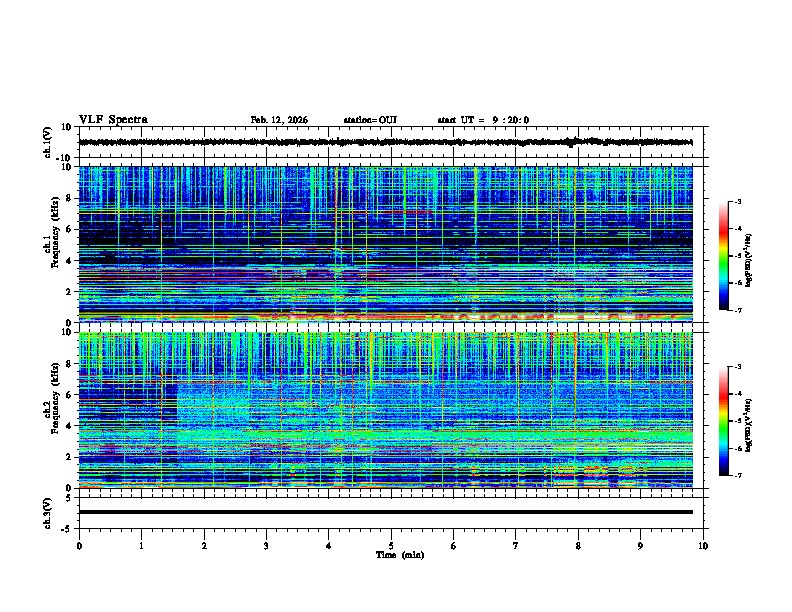Click the "6" kHz tick on ch.2 frequency axis

[x=69, y=395]
